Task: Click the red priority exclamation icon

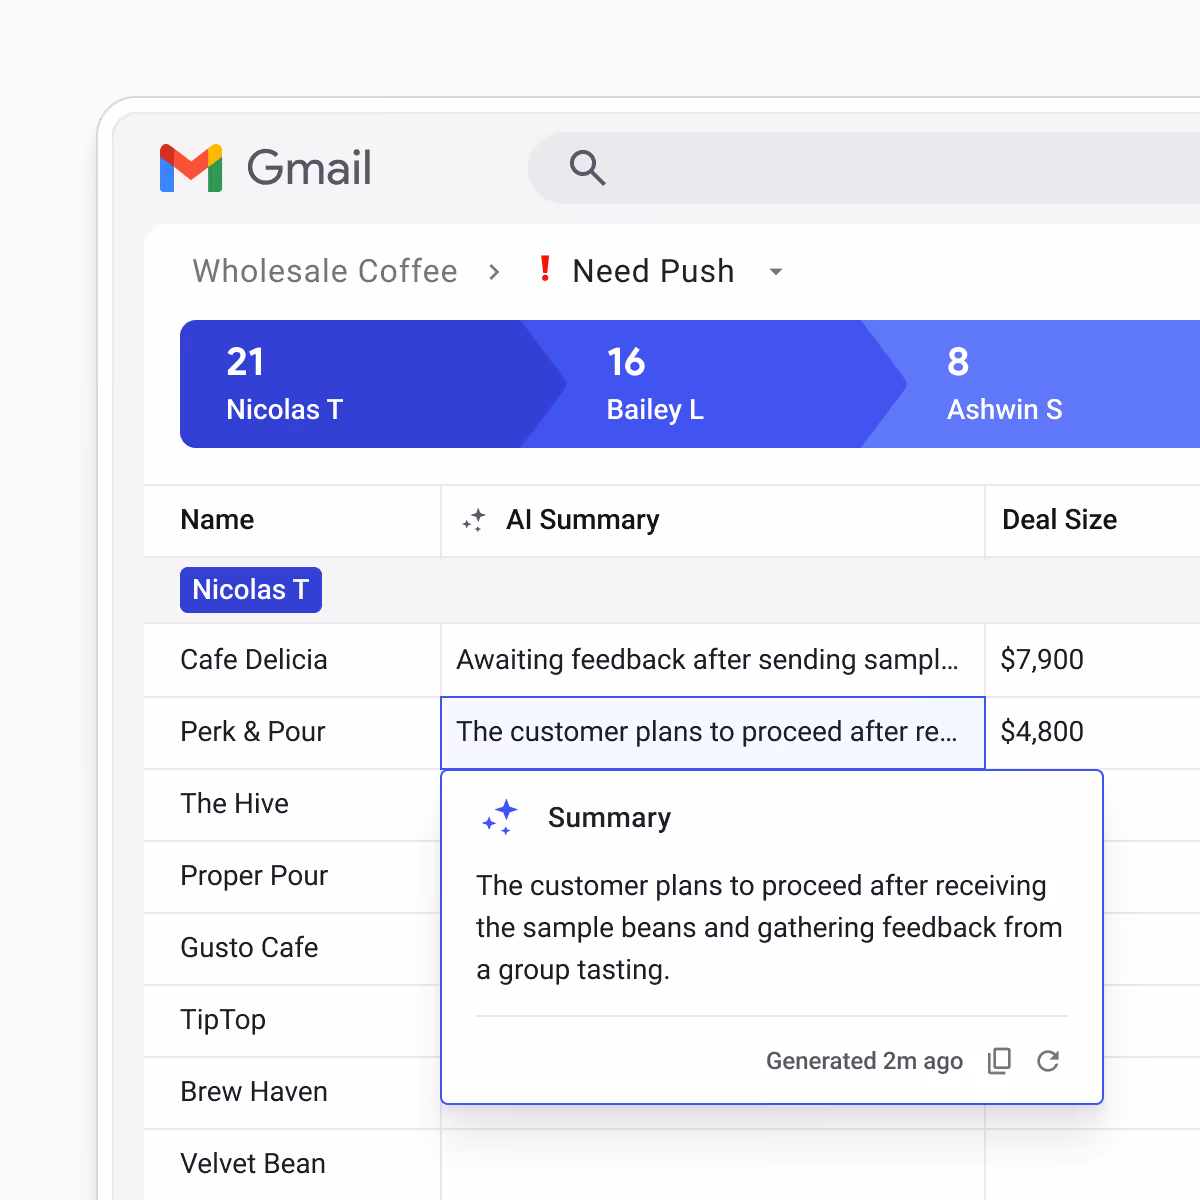Action: [x=545, y=270]
